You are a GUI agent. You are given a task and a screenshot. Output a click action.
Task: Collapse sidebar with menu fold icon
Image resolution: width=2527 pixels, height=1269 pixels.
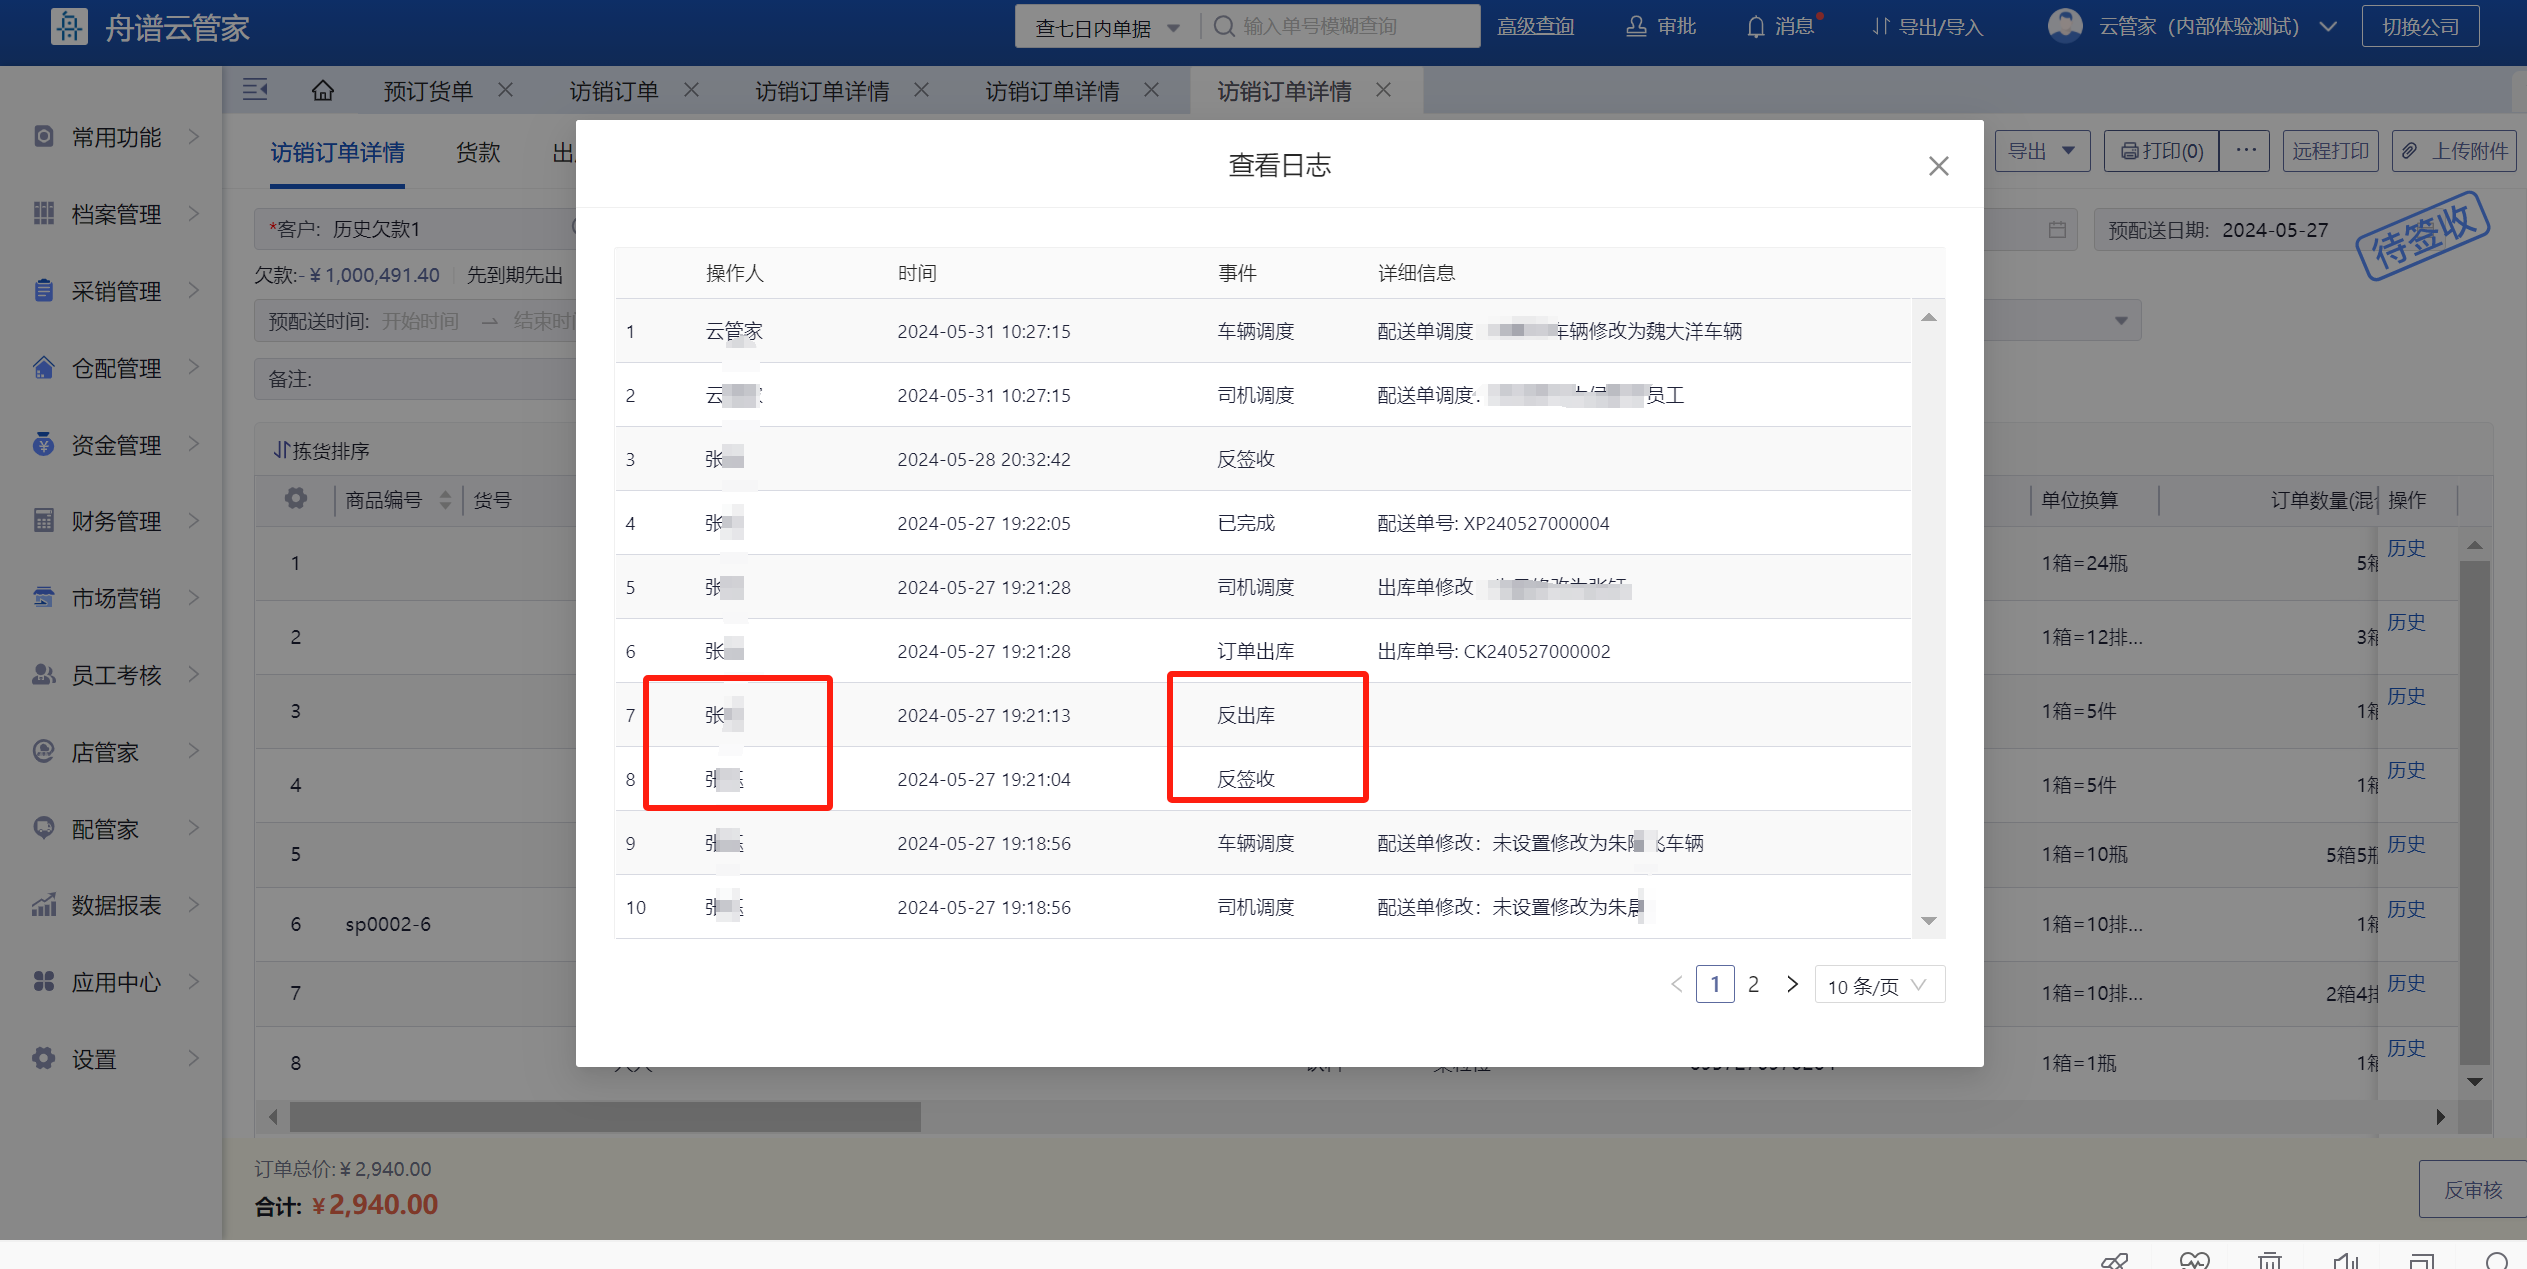coord(255,91)
